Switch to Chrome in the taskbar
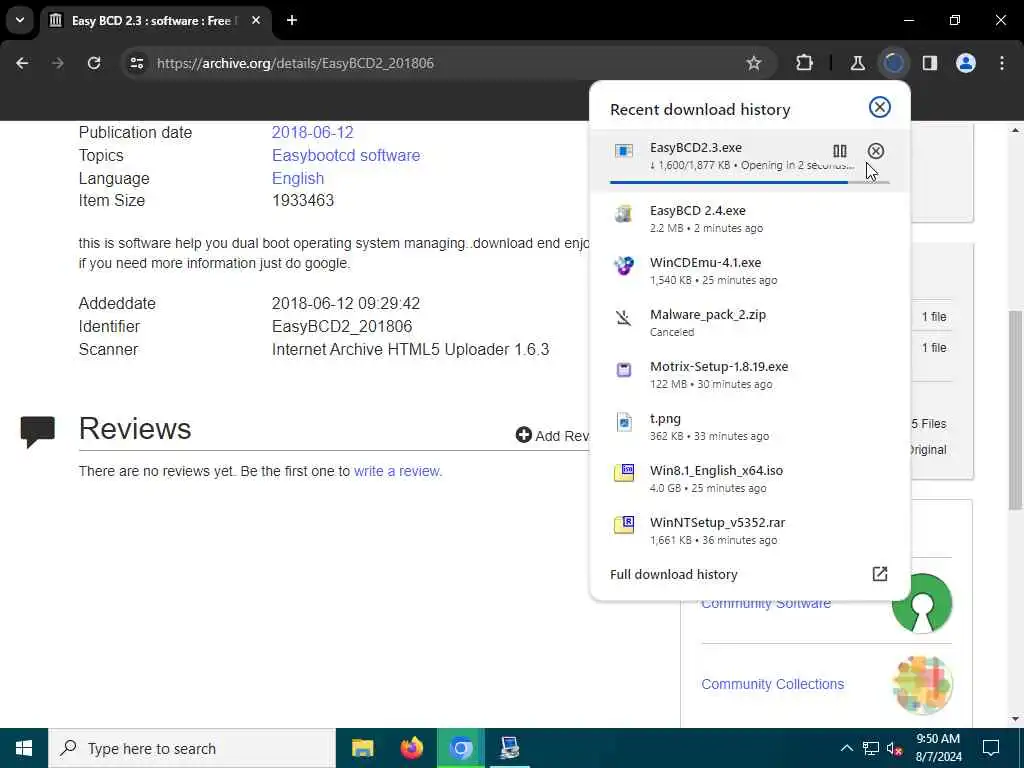1024x768 pixels. click(460, 748)
